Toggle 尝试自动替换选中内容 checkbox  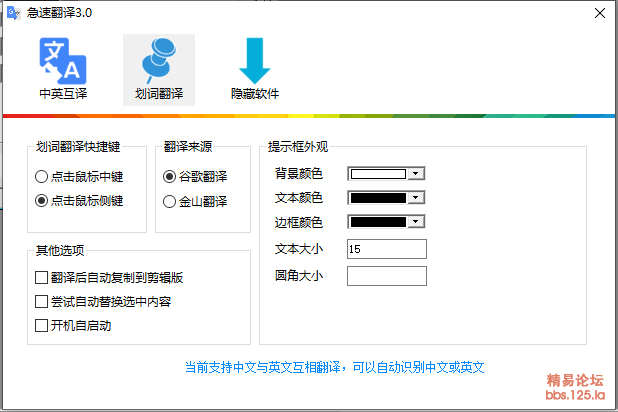point(42,301)
